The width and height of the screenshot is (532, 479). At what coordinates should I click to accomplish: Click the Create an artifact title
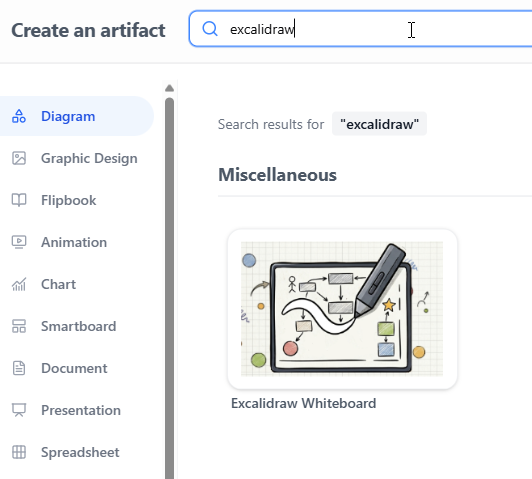[88, 31]
